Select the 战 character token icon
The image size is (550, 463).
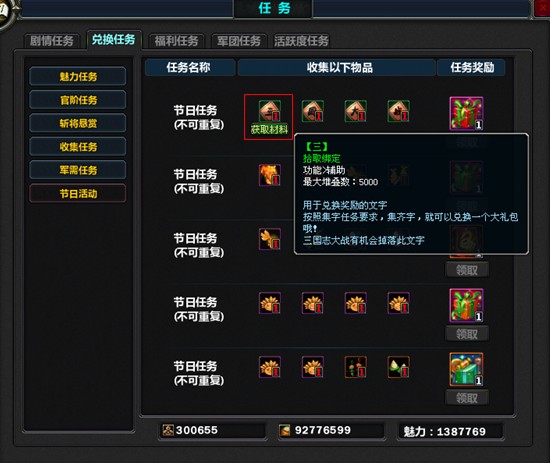[x=398, y=111]
